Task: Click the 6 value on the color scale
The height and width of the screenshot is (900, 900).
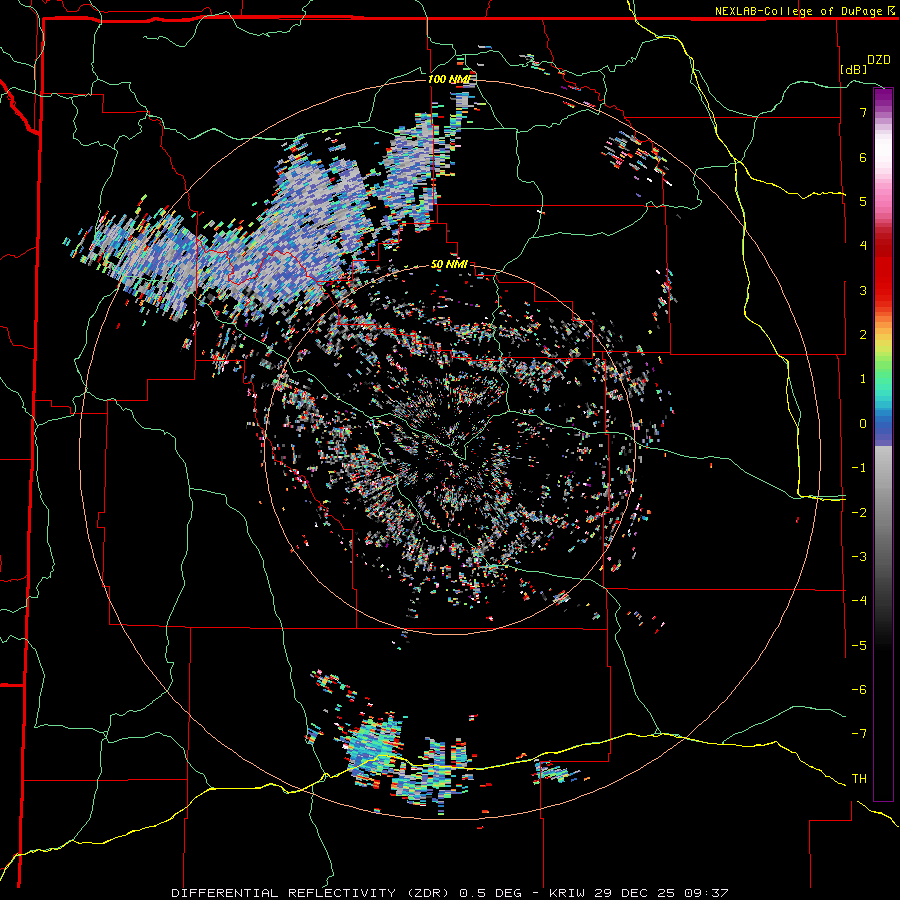Action: pyautogui.click(x=863, y=157)
